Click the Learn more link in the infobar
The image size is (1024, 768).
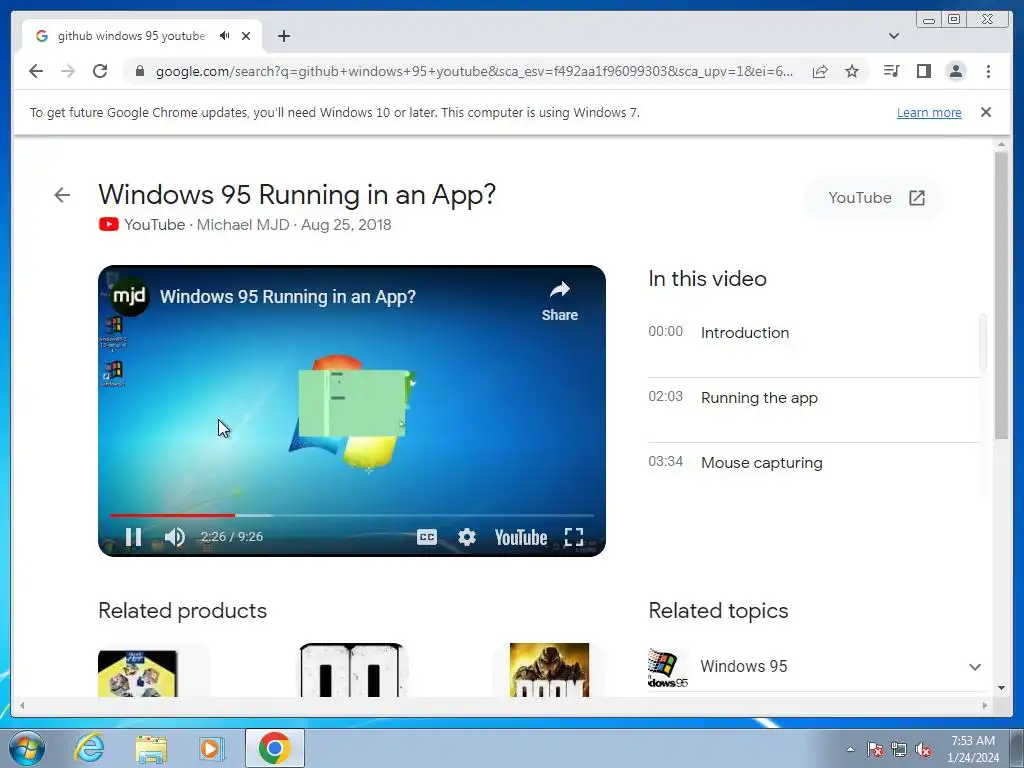coord(929,112)
